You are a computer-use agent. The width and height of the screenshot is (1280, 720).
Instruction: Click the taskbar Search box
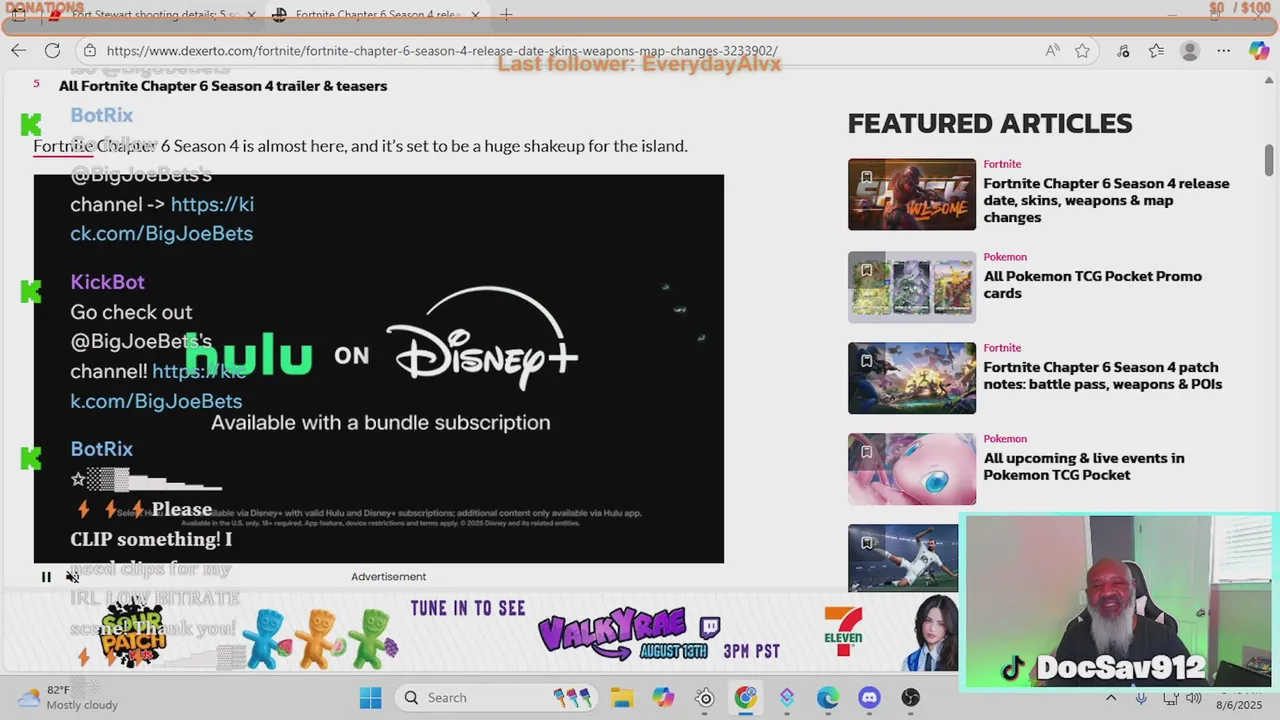[x=496, y=698]
